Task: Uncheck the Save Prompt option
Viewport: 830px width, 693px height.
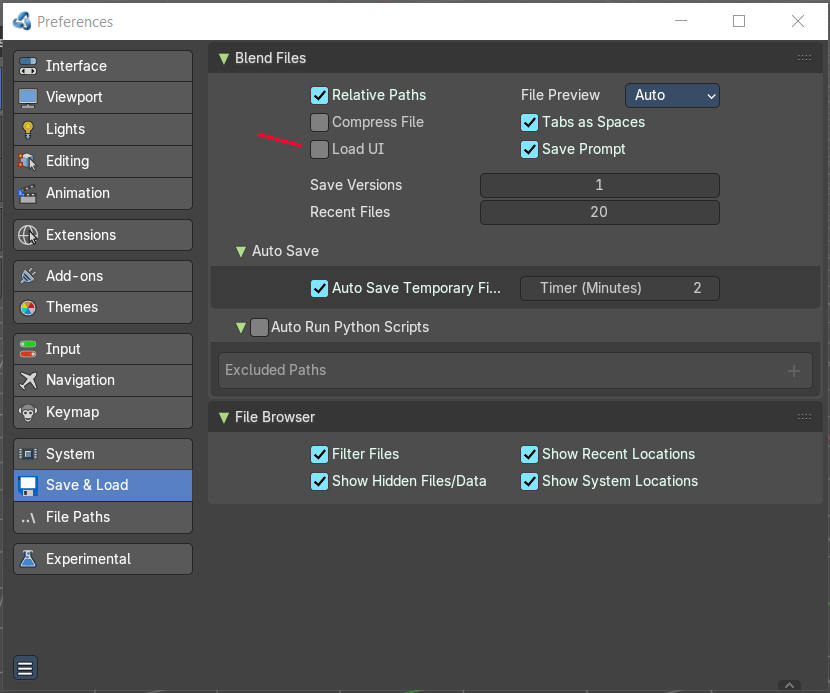Action: (529, 149)
